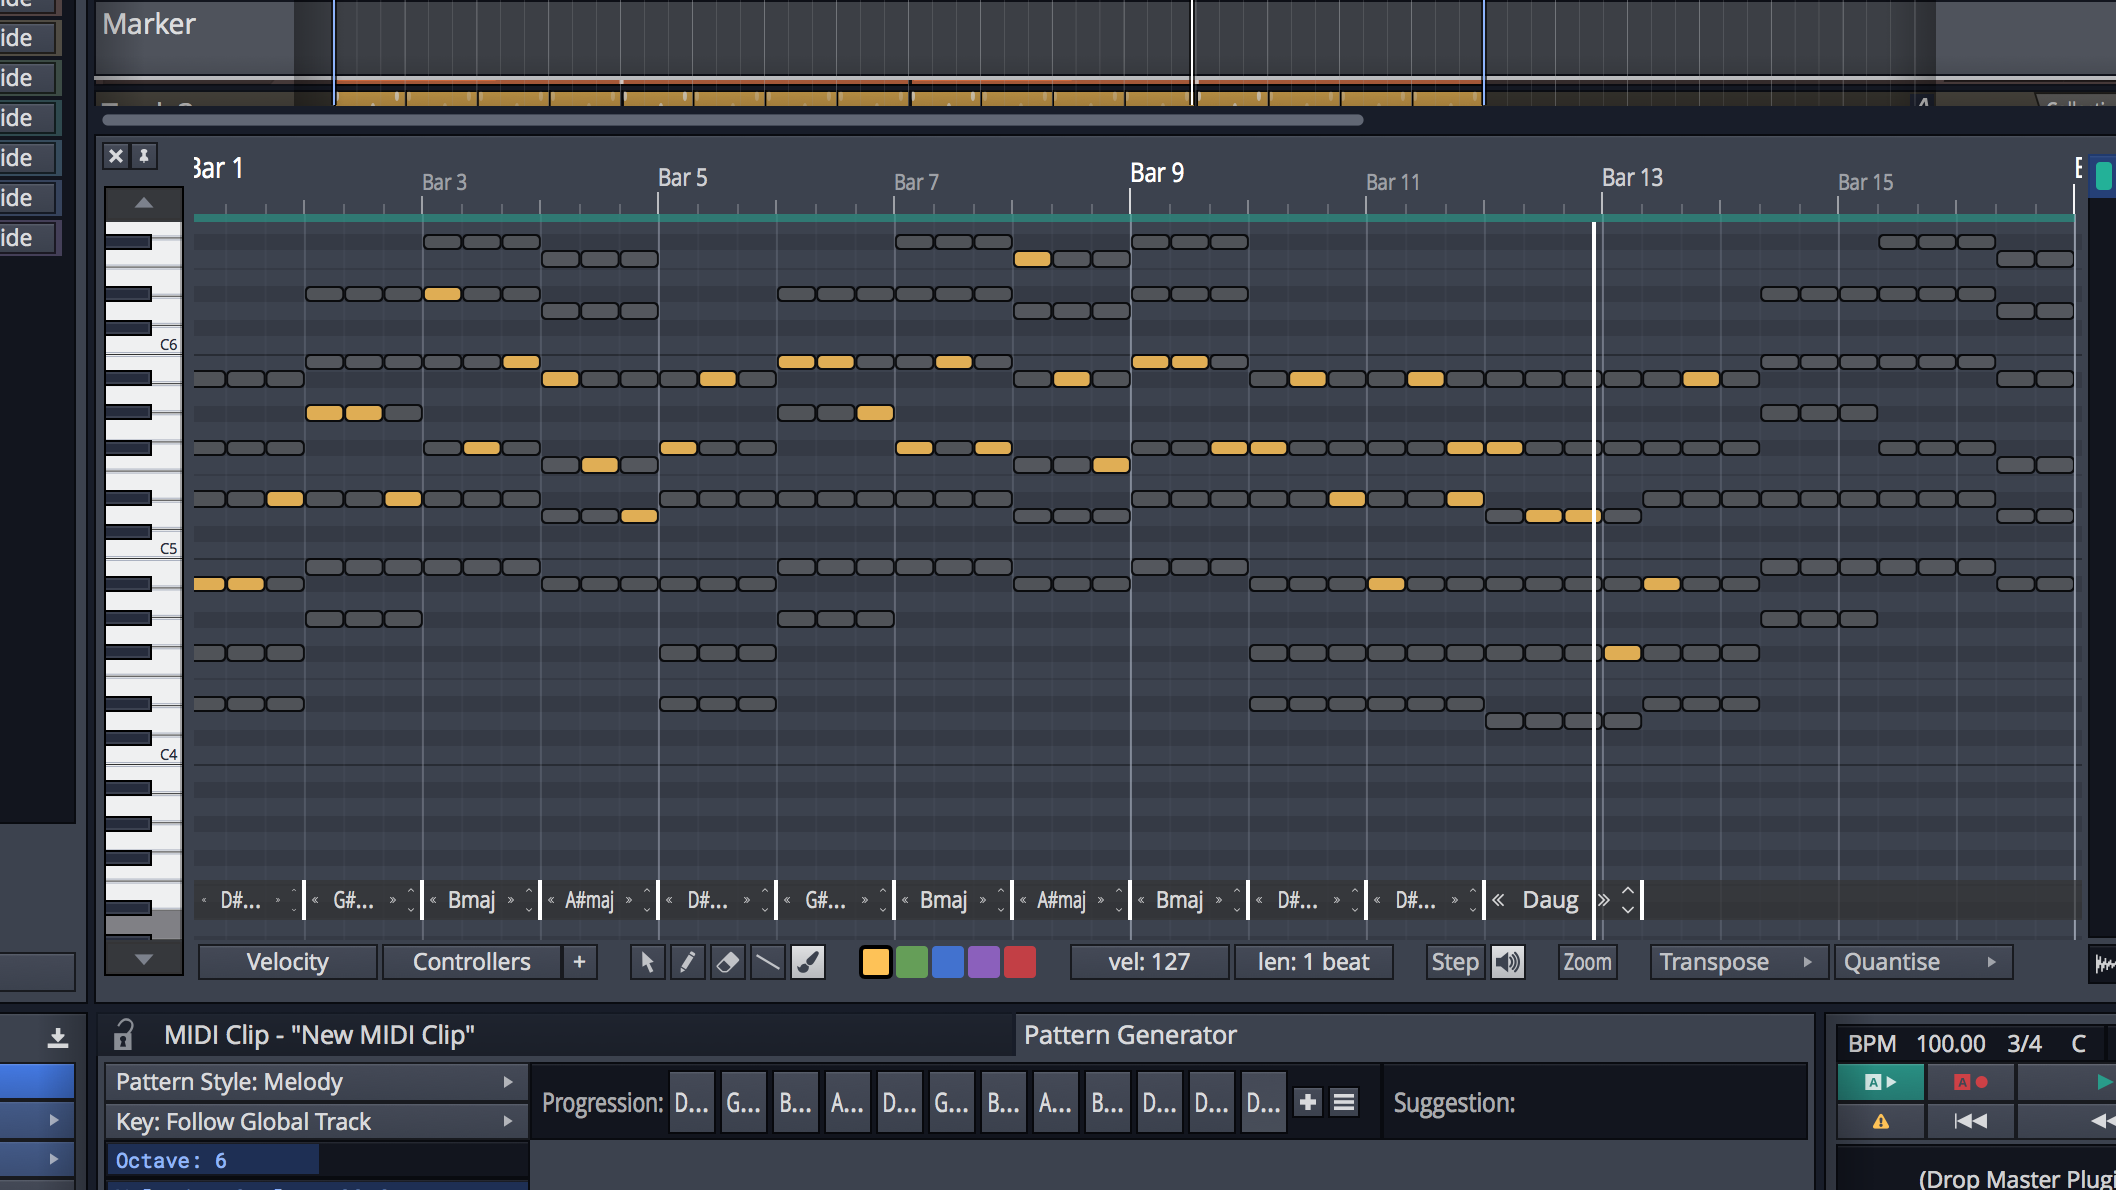The width and height of the screenshot is (2116, 1190).
Task: Choose the purple note color swatch
Action: [983, 962]
